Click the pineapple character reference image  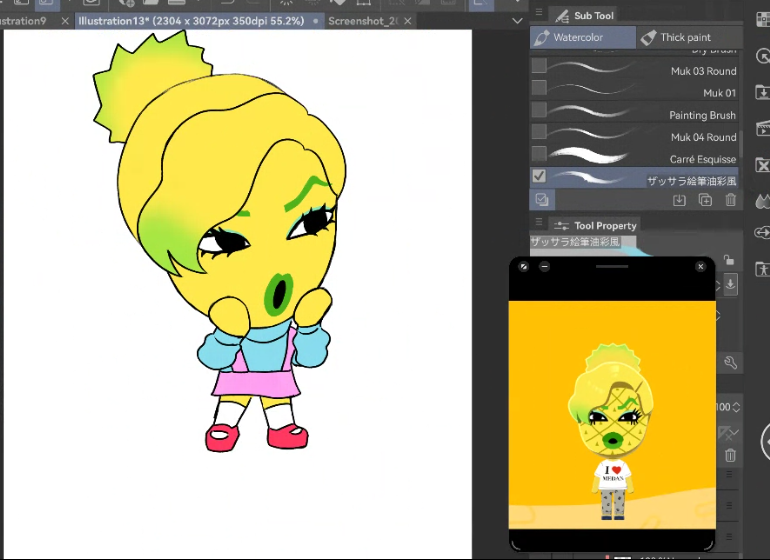click(612, 415)
